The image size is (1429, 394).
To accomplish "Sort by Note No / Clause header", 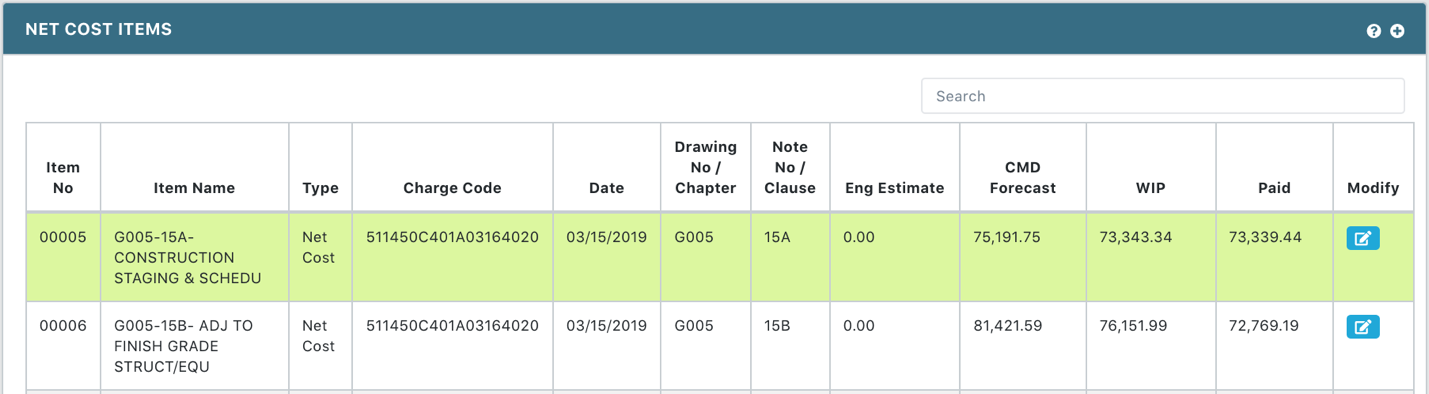I will [790, 167].
